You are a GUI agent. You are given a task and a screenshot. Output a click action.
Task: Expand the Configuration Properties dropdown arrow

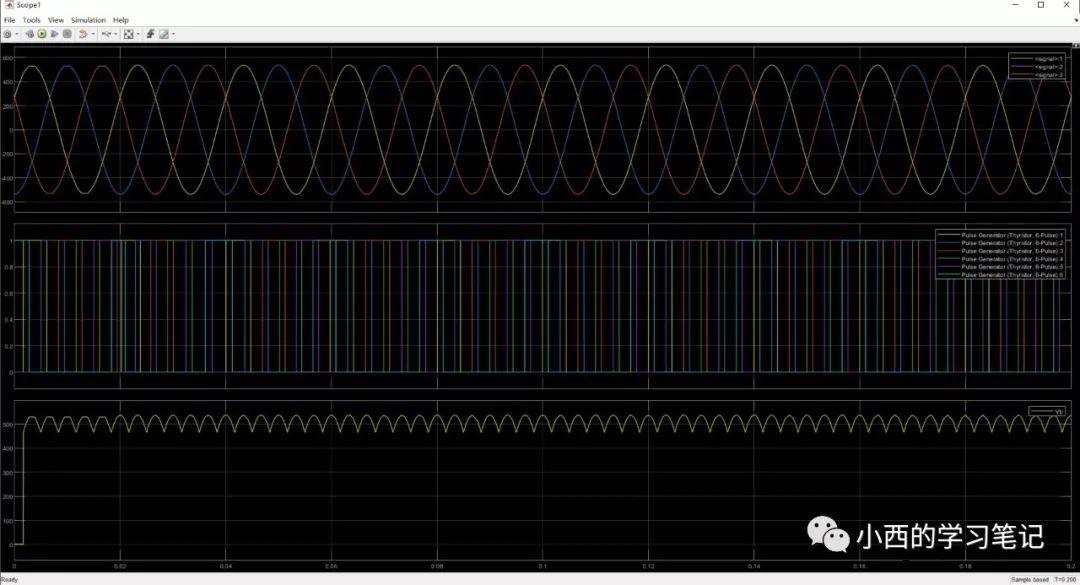click(16, 34)
